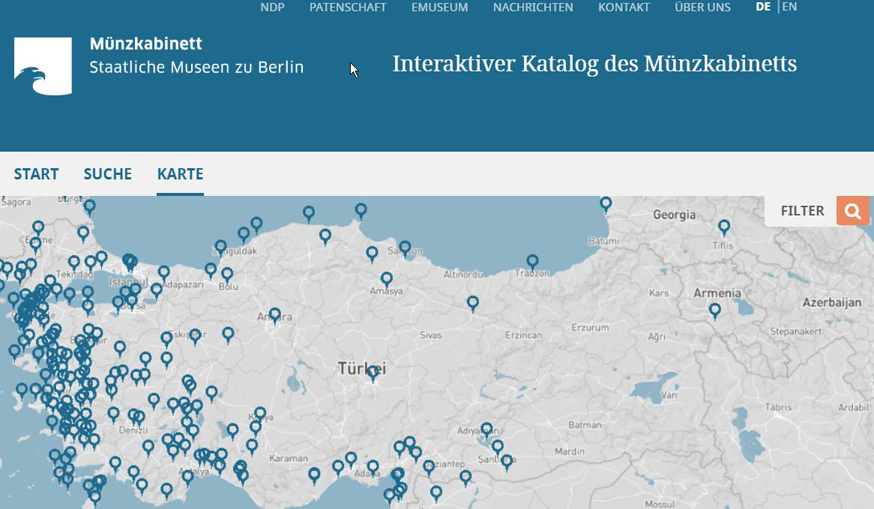Click the pin beside the Türkei label
Image resolution: width=874 pixels, height=509 pixels.
coord(373,372)
